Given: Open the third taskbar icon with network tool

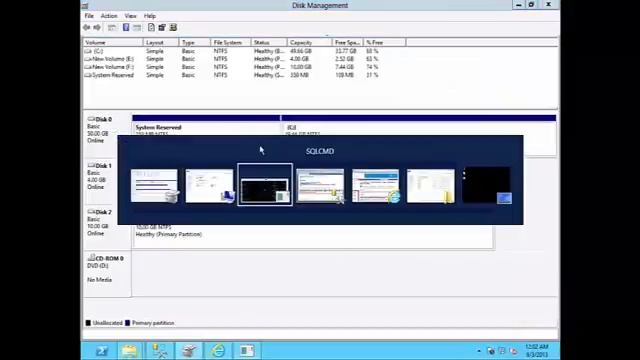Looking at the screenshot, I should point(159,351).
